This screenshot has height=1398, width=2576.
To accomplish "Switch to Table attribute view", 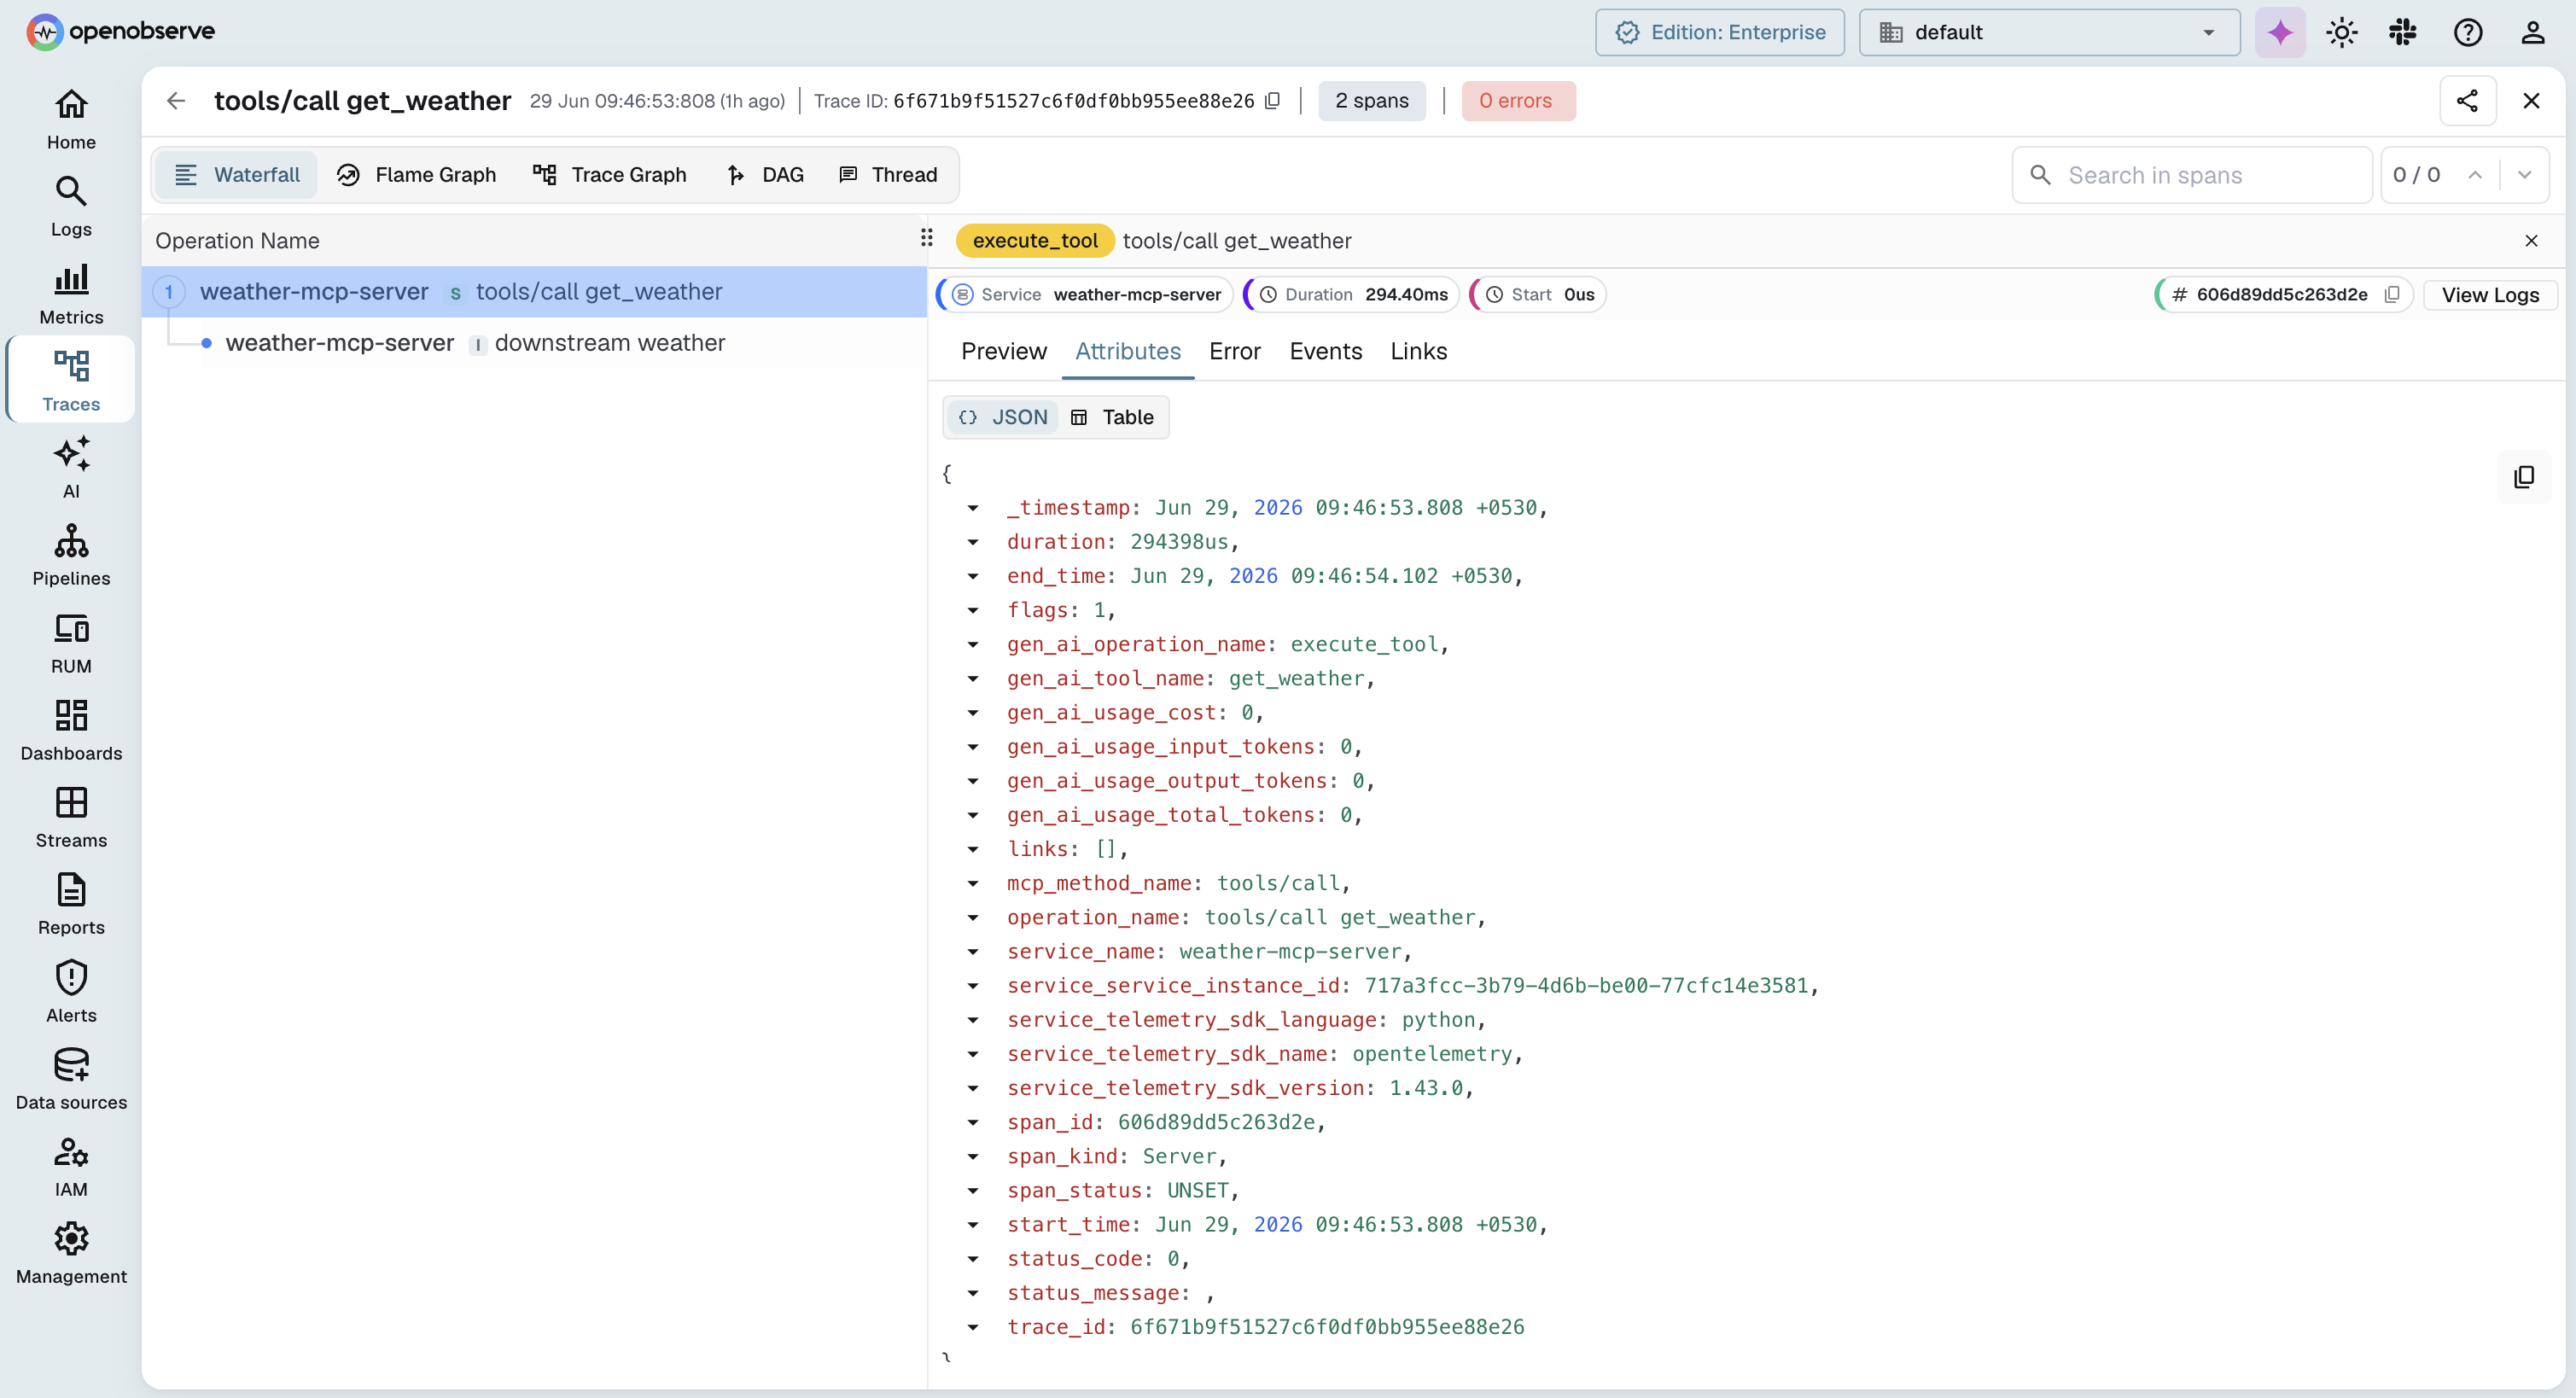I will pyautogui.click(x=1113, y=417).
